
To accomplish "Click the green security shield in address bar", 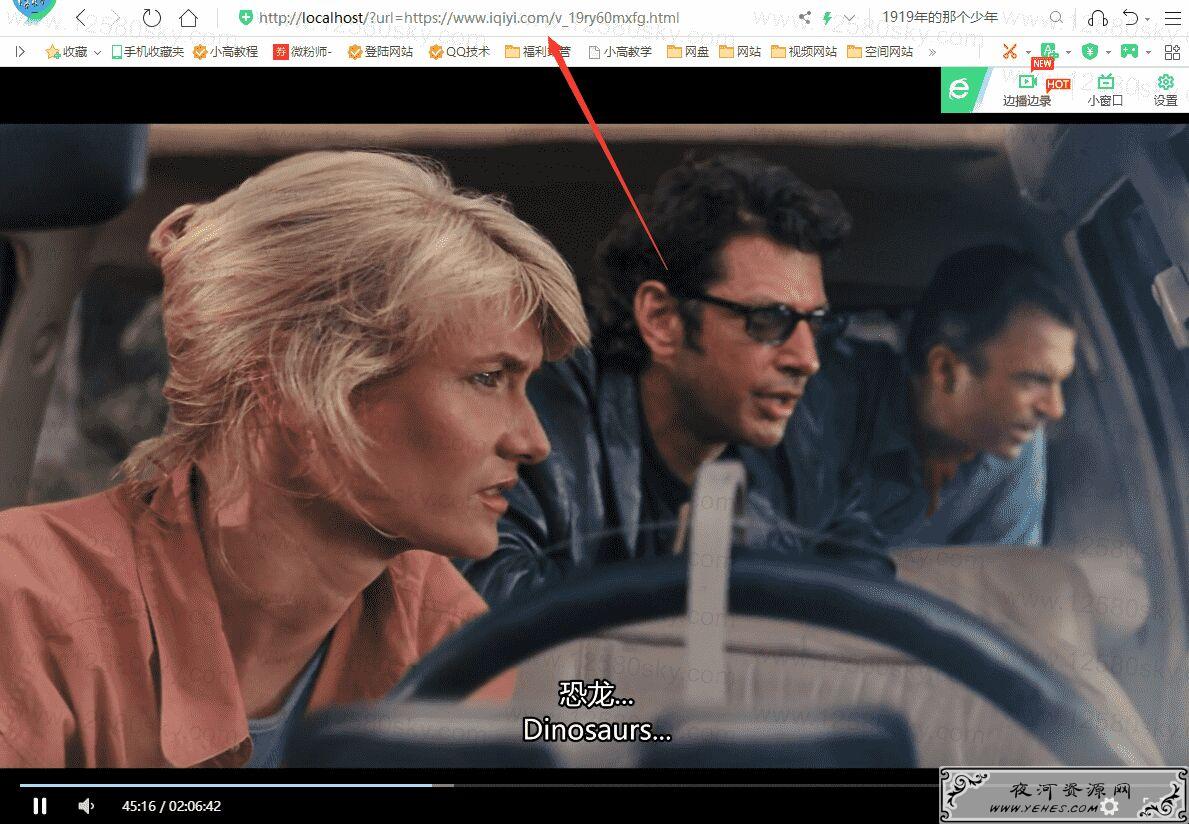I will click(245, 17).
